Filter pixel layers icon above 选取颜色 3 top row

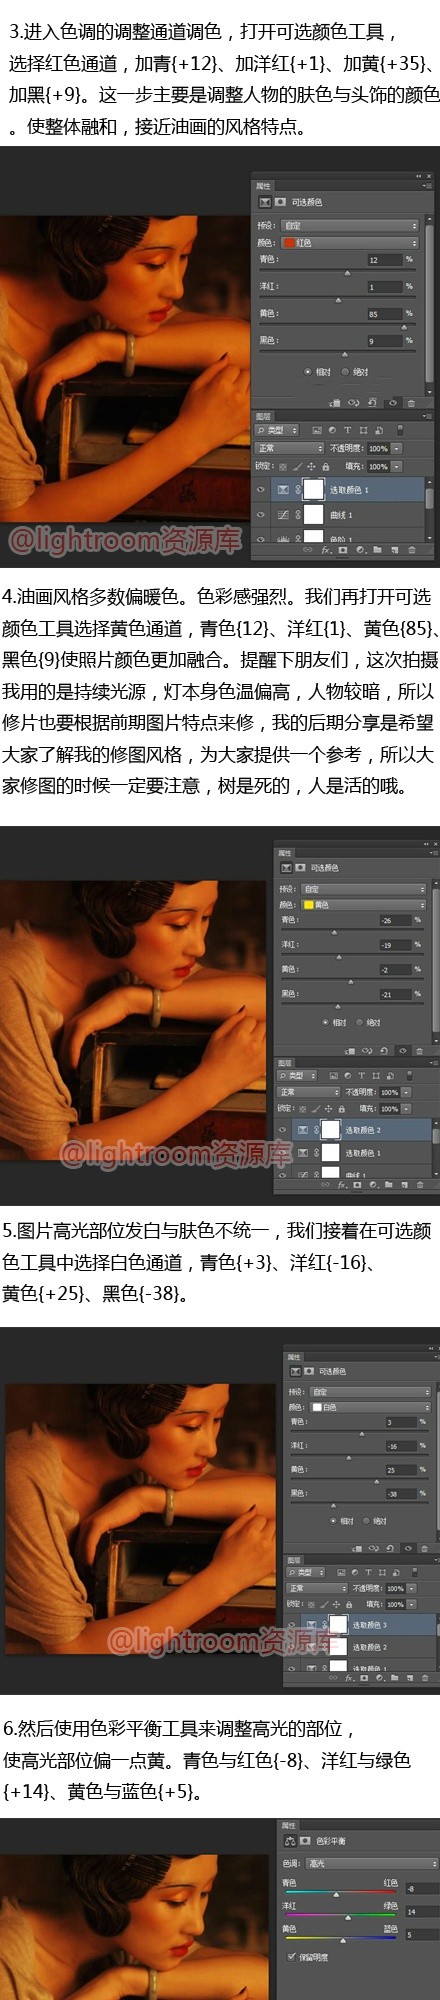click(341, 1573)
